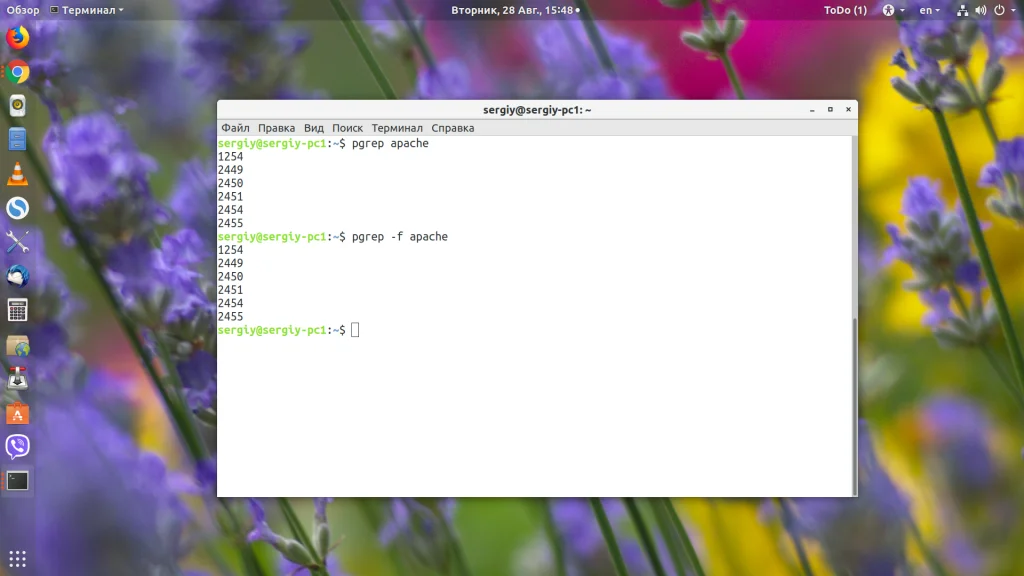
Task: Open the Files manager dock icon
Action: pyautogui.click(x=18, y=140)
